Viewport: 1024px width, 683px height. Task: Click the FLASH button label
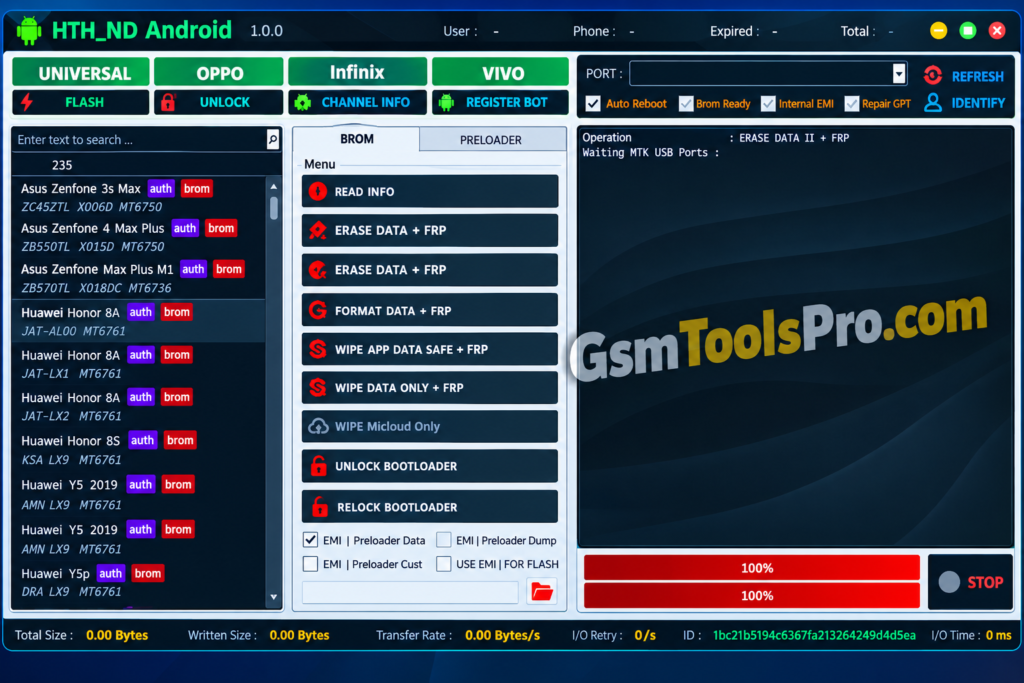[84, 103]
